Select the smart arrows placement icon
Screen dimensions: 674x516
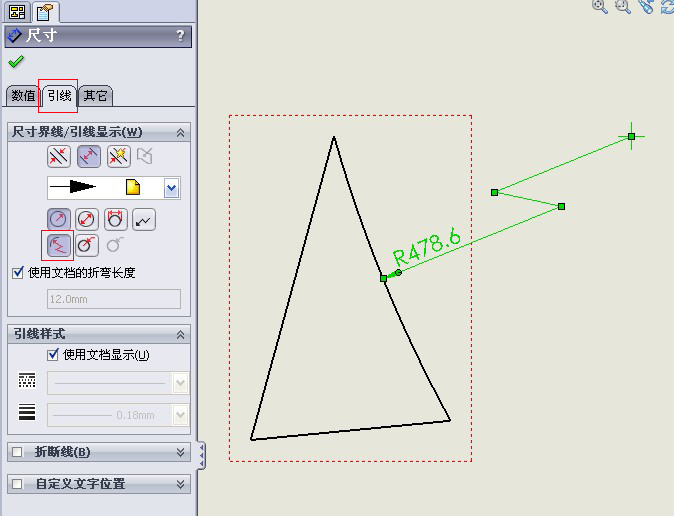click(x=119, y=156)
